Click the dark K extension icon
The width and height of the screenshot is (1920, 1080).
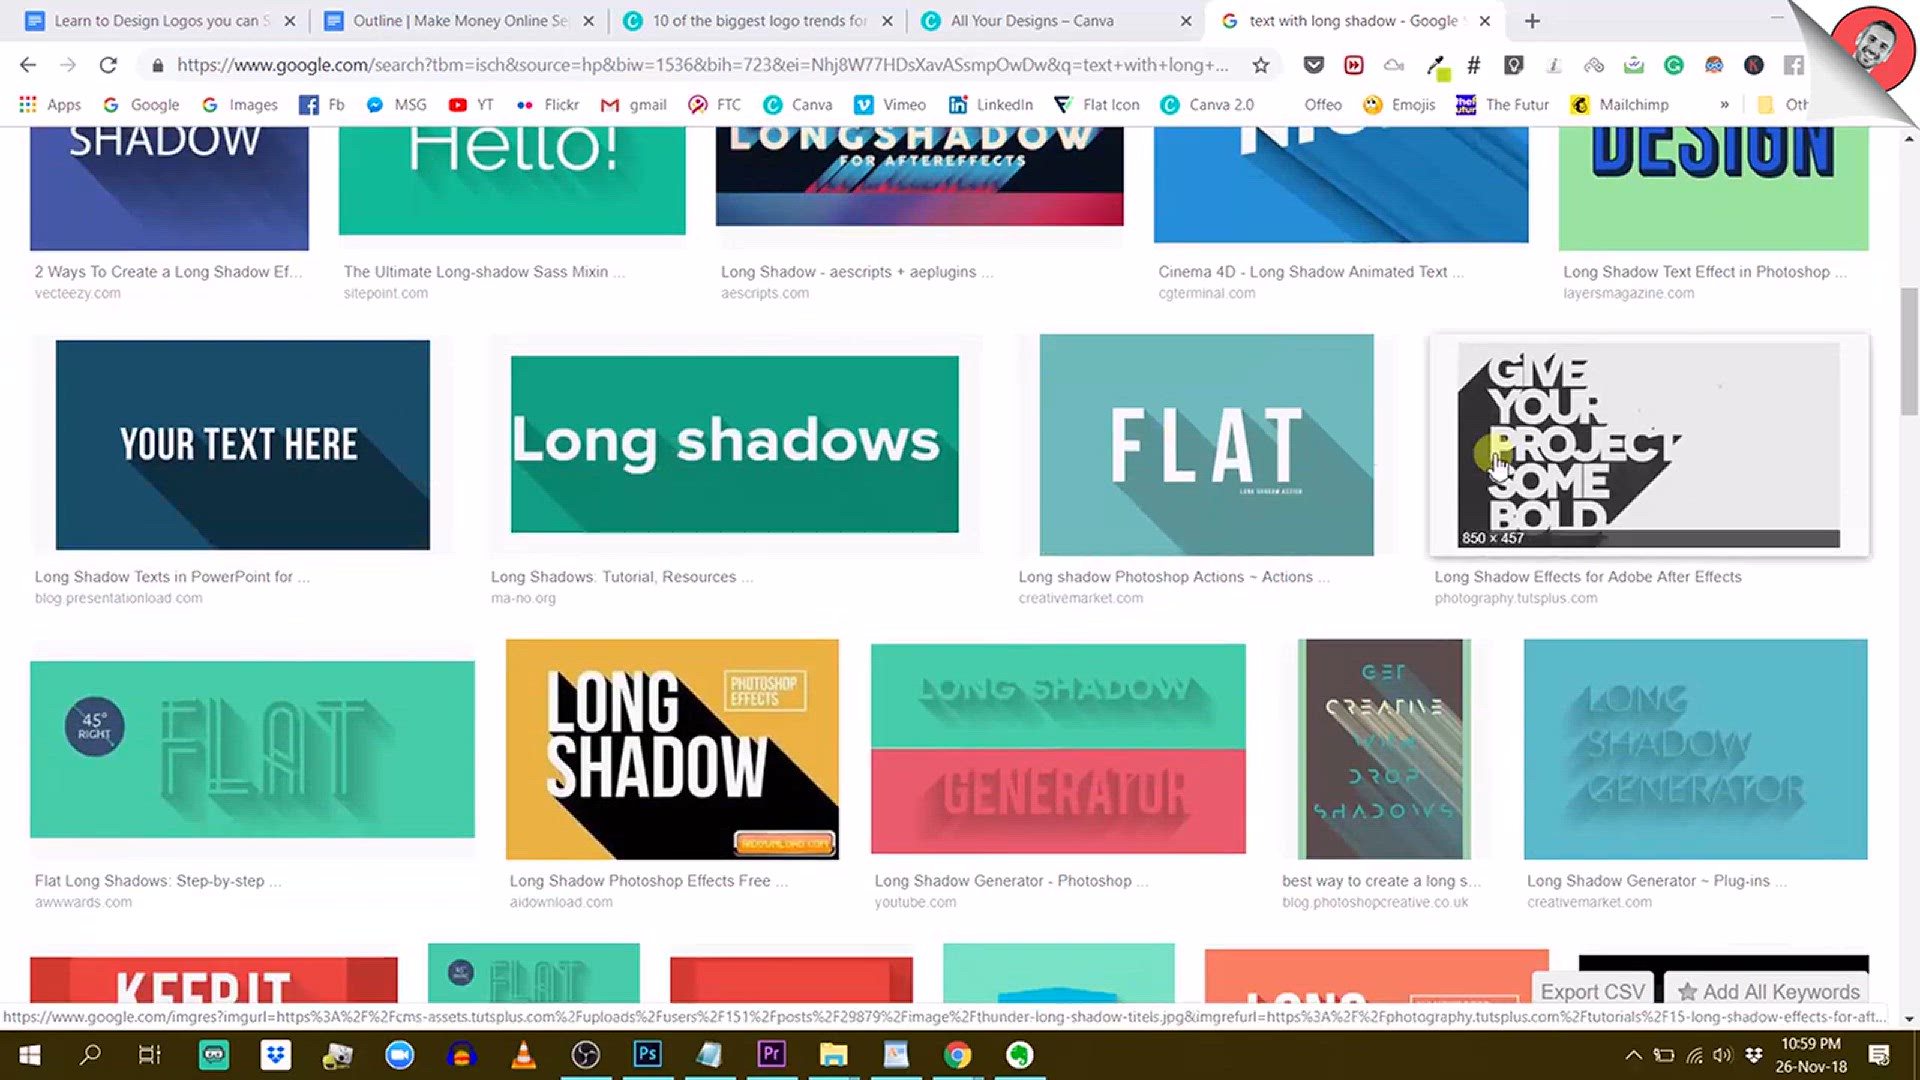pos(1754,65)
